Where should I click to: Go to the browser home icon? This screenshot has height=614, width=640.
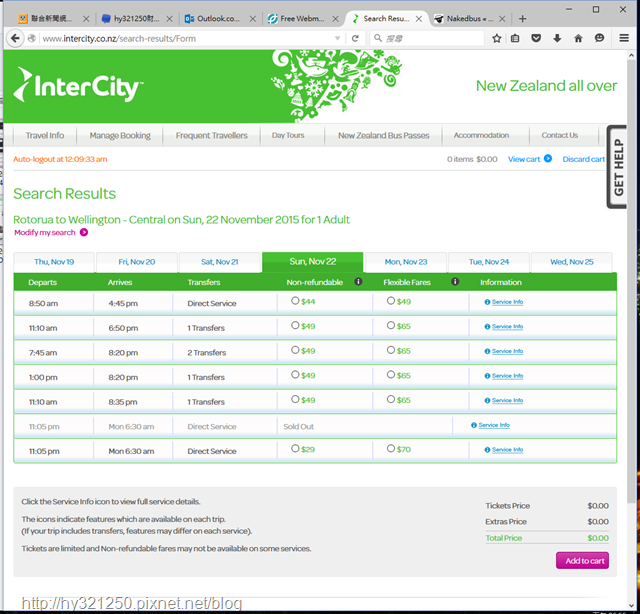click(x=578, y=38)
